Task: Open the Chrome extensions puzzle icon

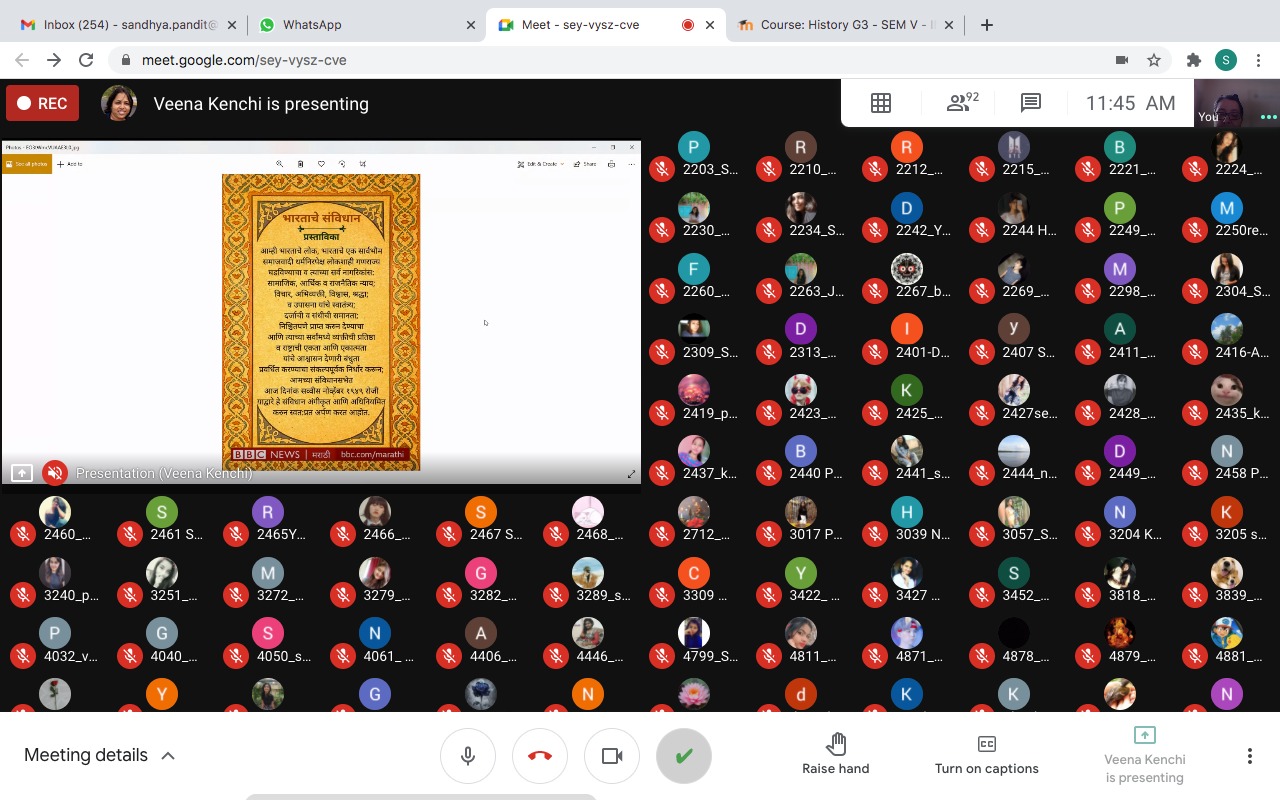Action: click(1193, 60)
